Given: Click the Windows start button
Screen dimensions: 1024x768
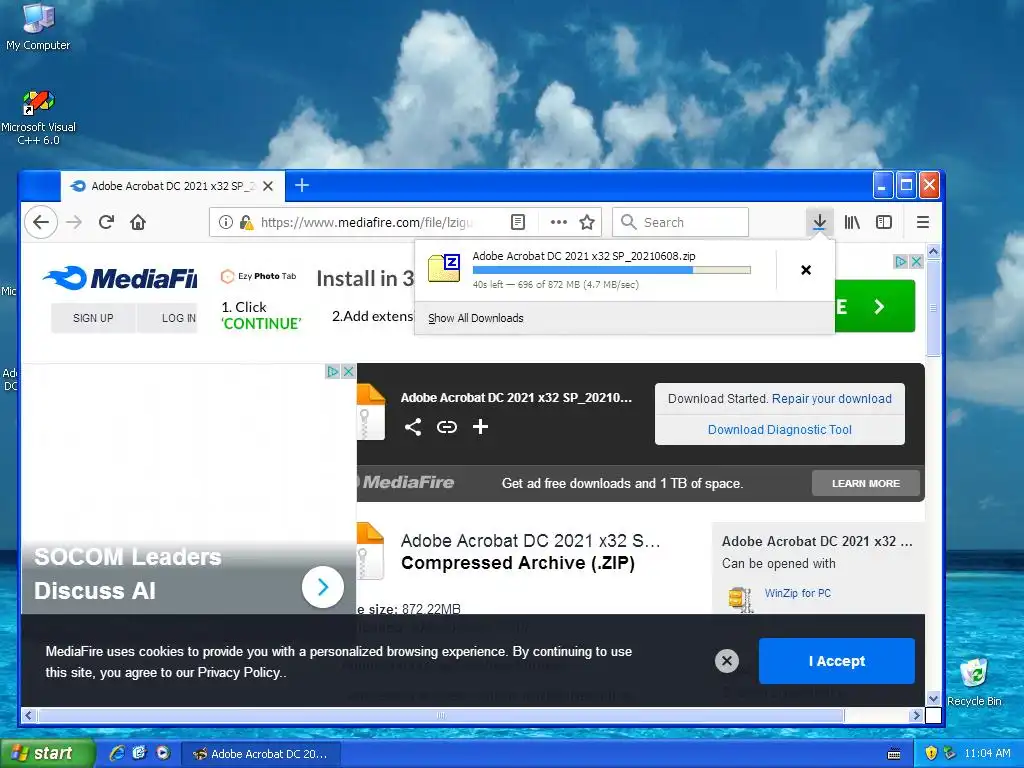Looking at the screenshot, I should pyautogui.click(x=46, y=754).
